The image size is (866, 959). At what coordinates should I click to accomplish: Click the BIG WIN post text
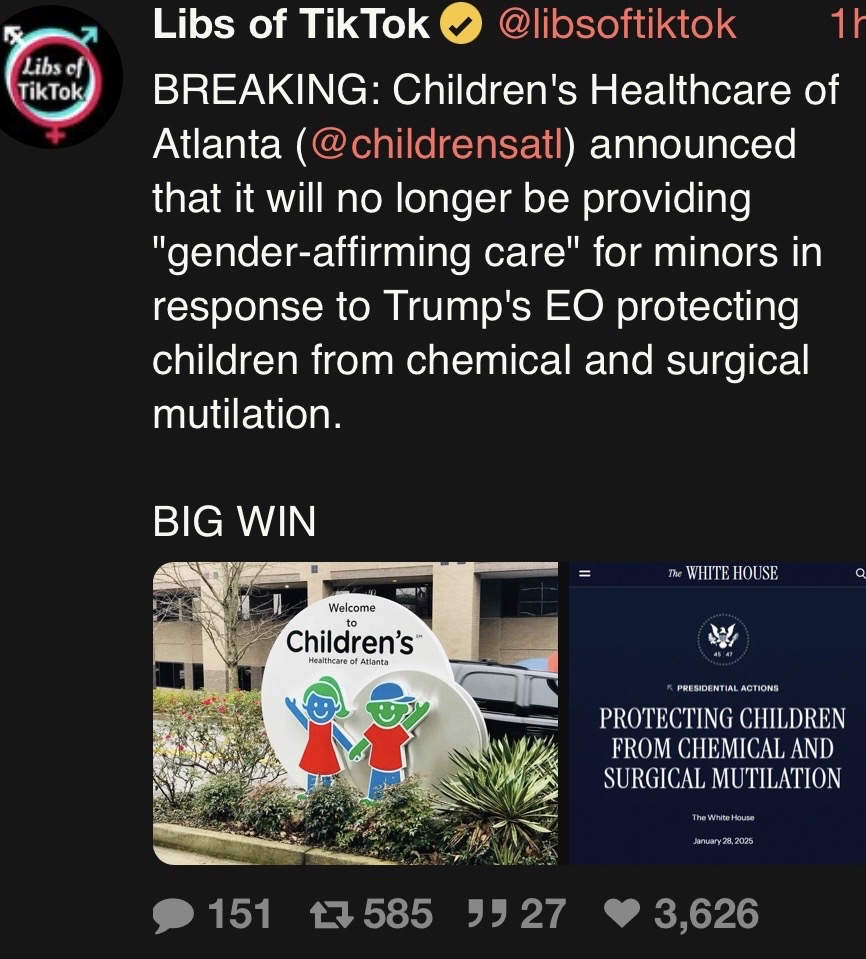pyautogui.click(x=234, y=522)
